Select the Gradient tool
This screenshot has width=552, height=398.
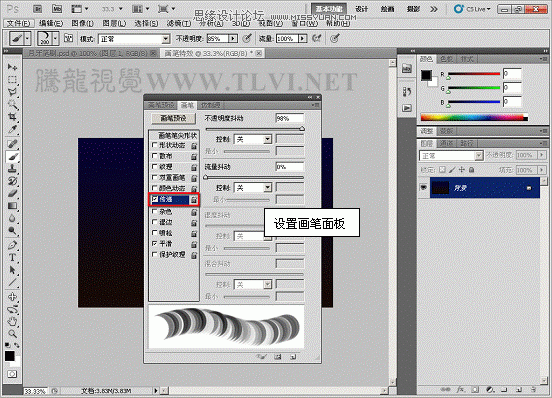(12, 206)
